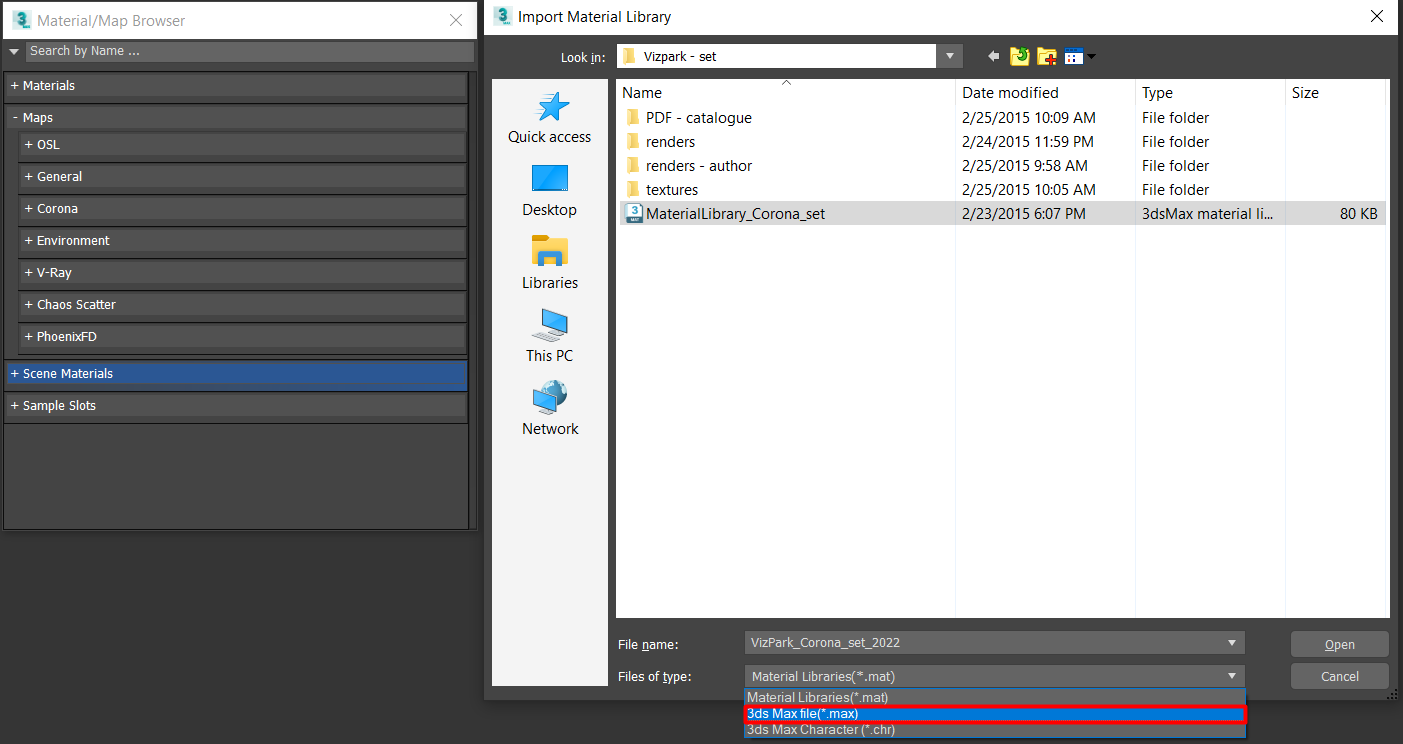Click the 3ds Max icon in Material/Map Browser title
The height and width of the screenshot is (744, 1403).
[21, 20]
